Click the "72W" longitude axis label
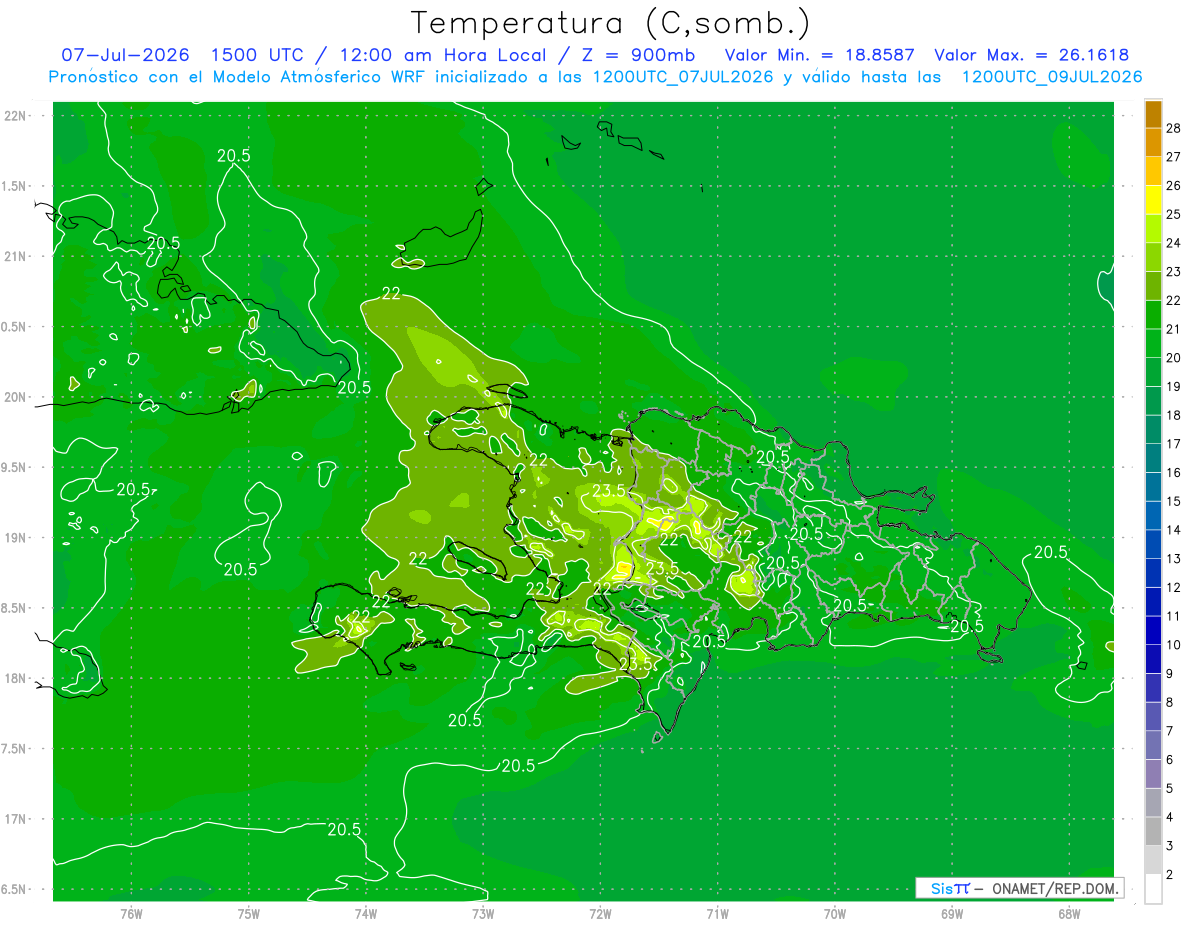Image resolution: width=1200 pixels, height=927 pixels. [600, 914]
